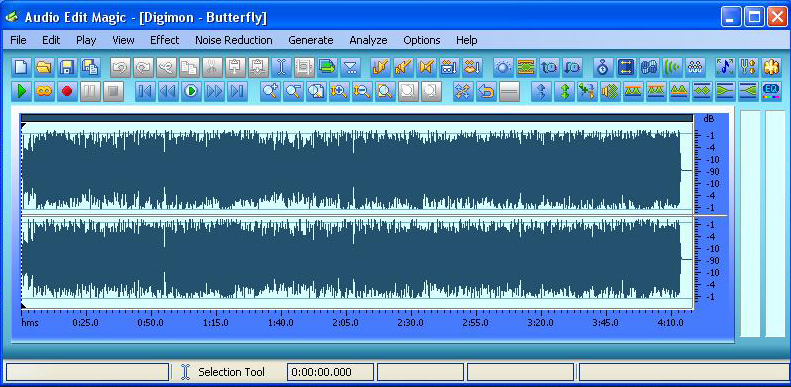Create a new audio file
Viewport: 791px width, 387px height.
(x=21, y=67)
